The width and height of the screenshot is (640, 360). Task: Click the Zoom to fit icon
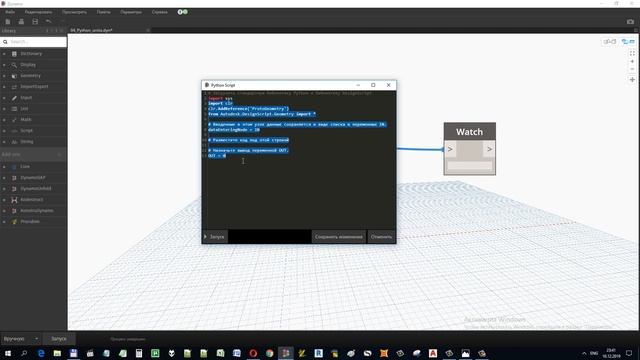point(632,53)
